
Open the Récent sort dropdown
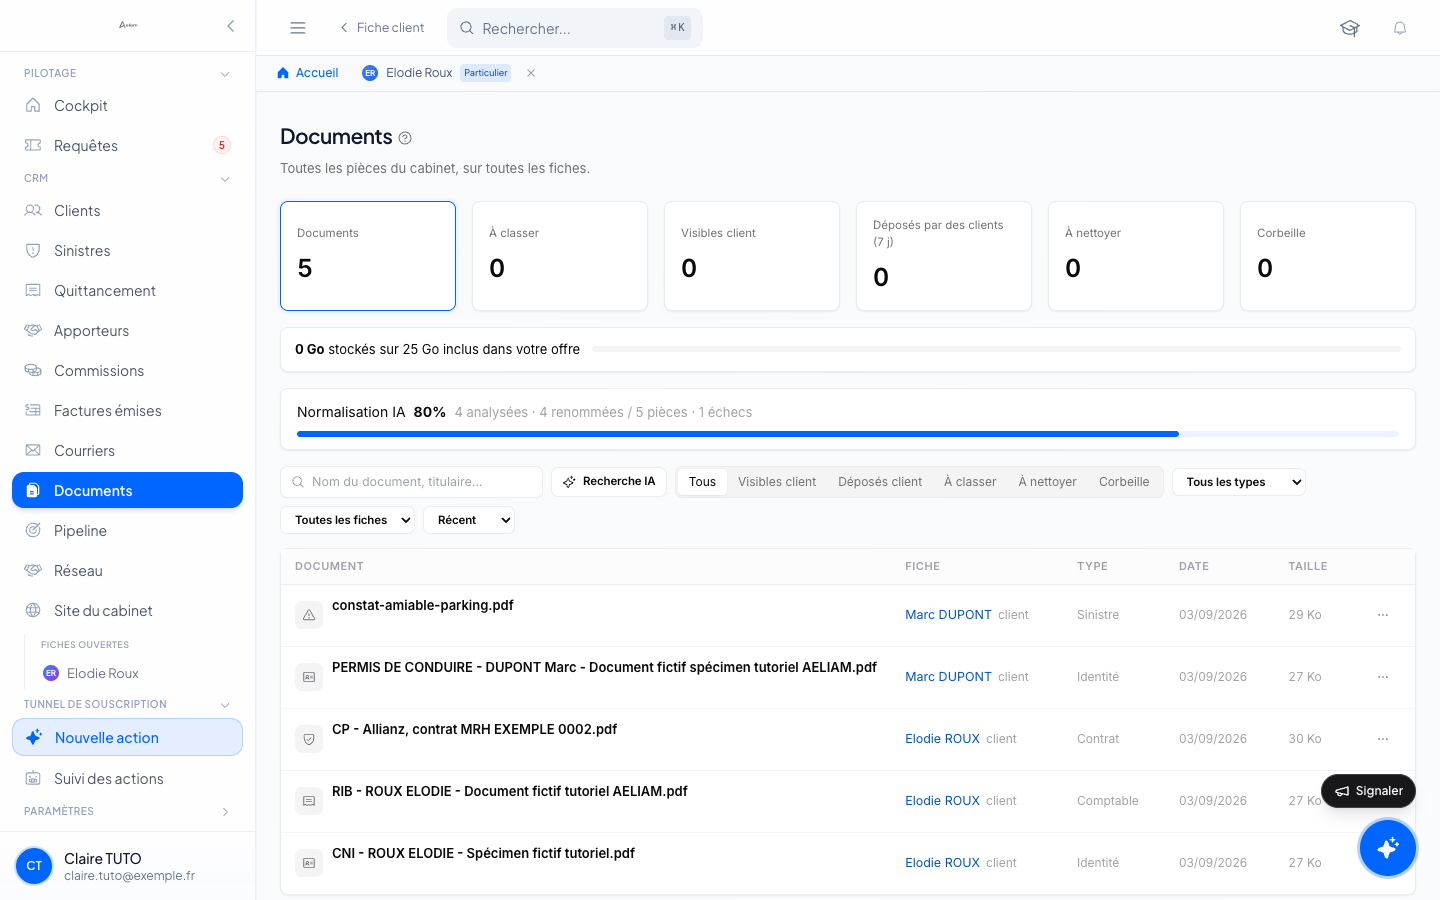click(469, 520)
